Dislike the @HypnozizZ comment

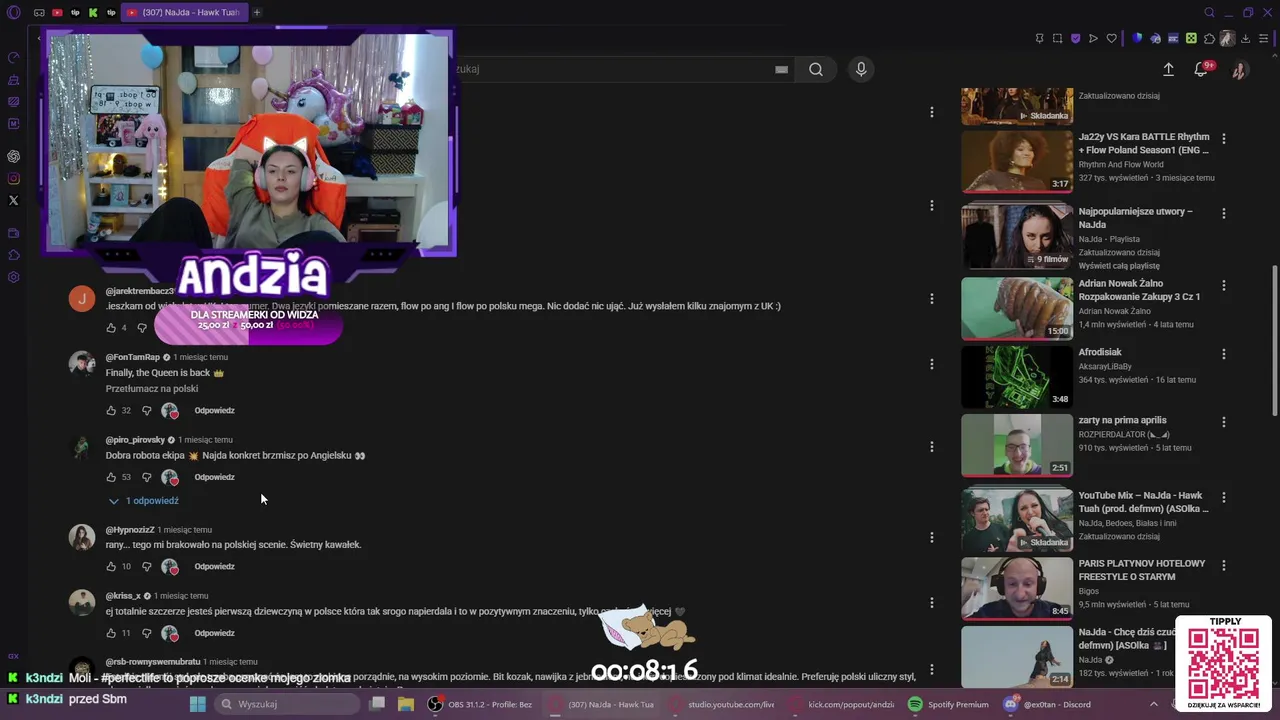146,566
